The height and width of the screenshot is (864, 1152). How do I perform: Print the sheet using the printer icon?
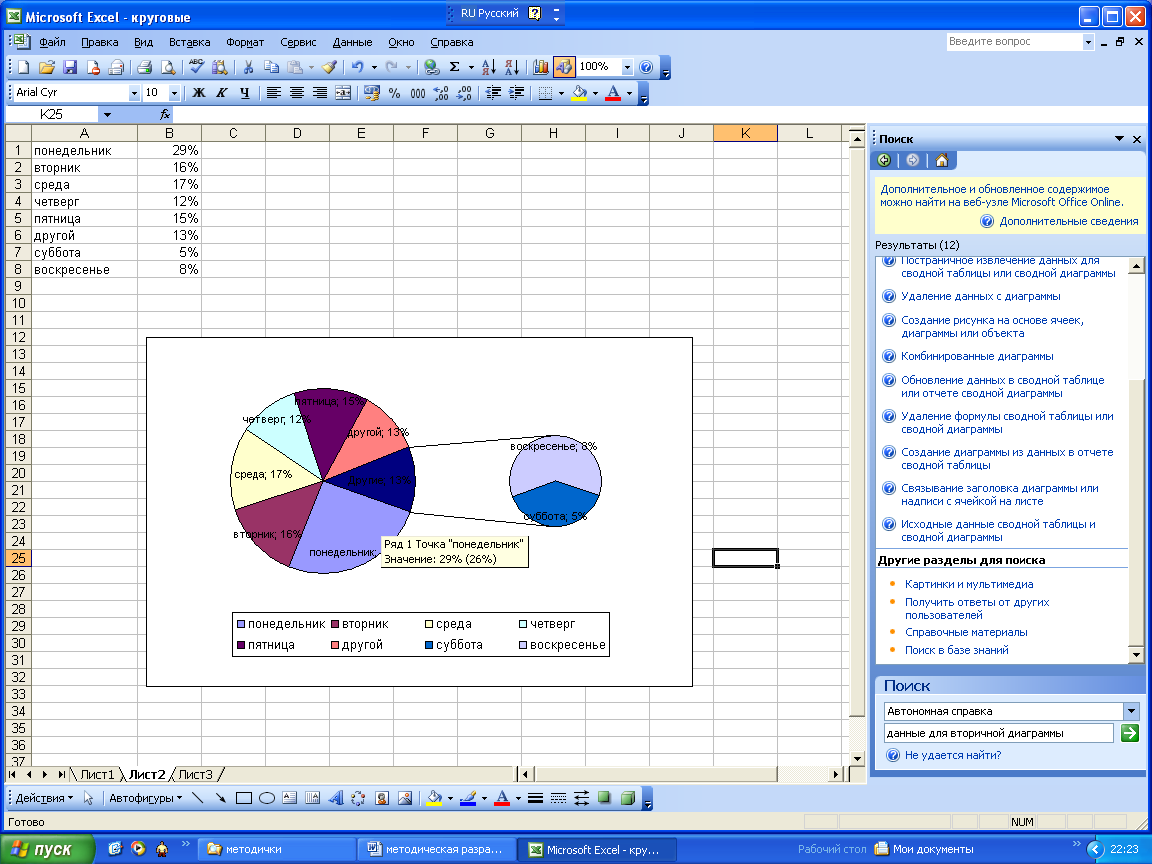[145, 68]
